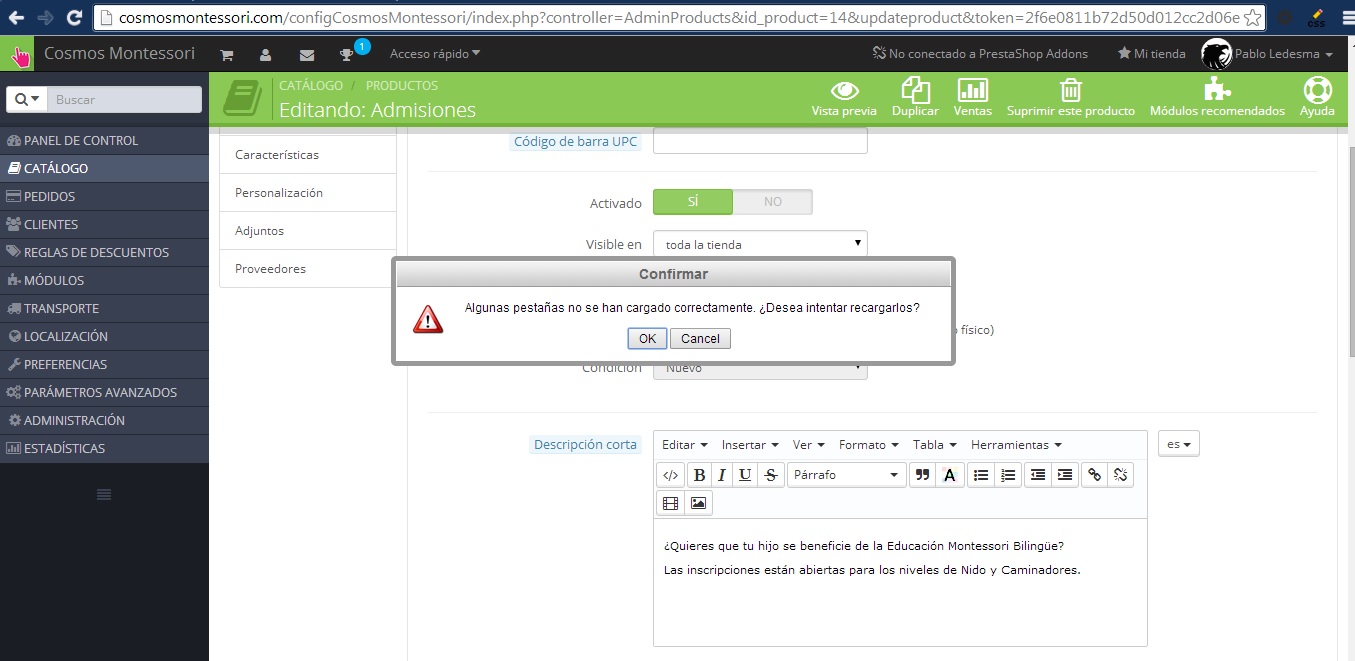Toggle italic formatting in editor
The height and width of the screenshot is (661, 1355).
tap(722, 475)
